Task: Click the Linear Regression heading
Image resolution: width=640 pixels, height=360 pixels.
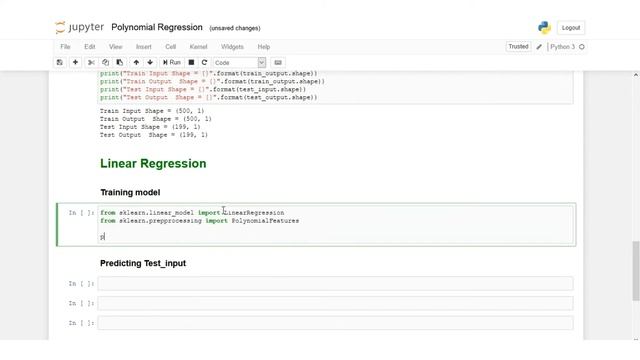Action: coord(153,164)
